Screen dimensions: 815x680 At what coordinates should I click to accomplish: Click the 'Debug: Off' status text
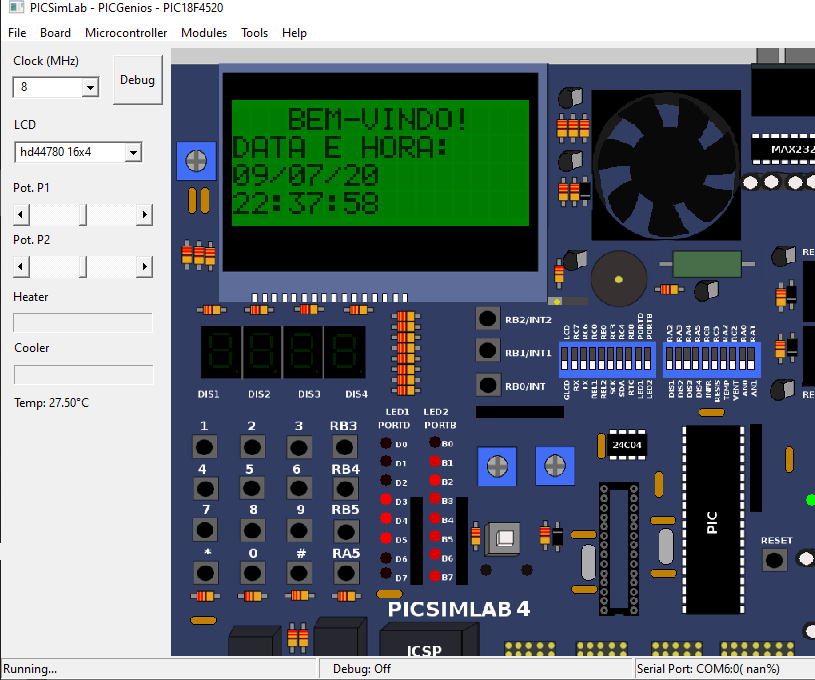[x=362, y=669]
